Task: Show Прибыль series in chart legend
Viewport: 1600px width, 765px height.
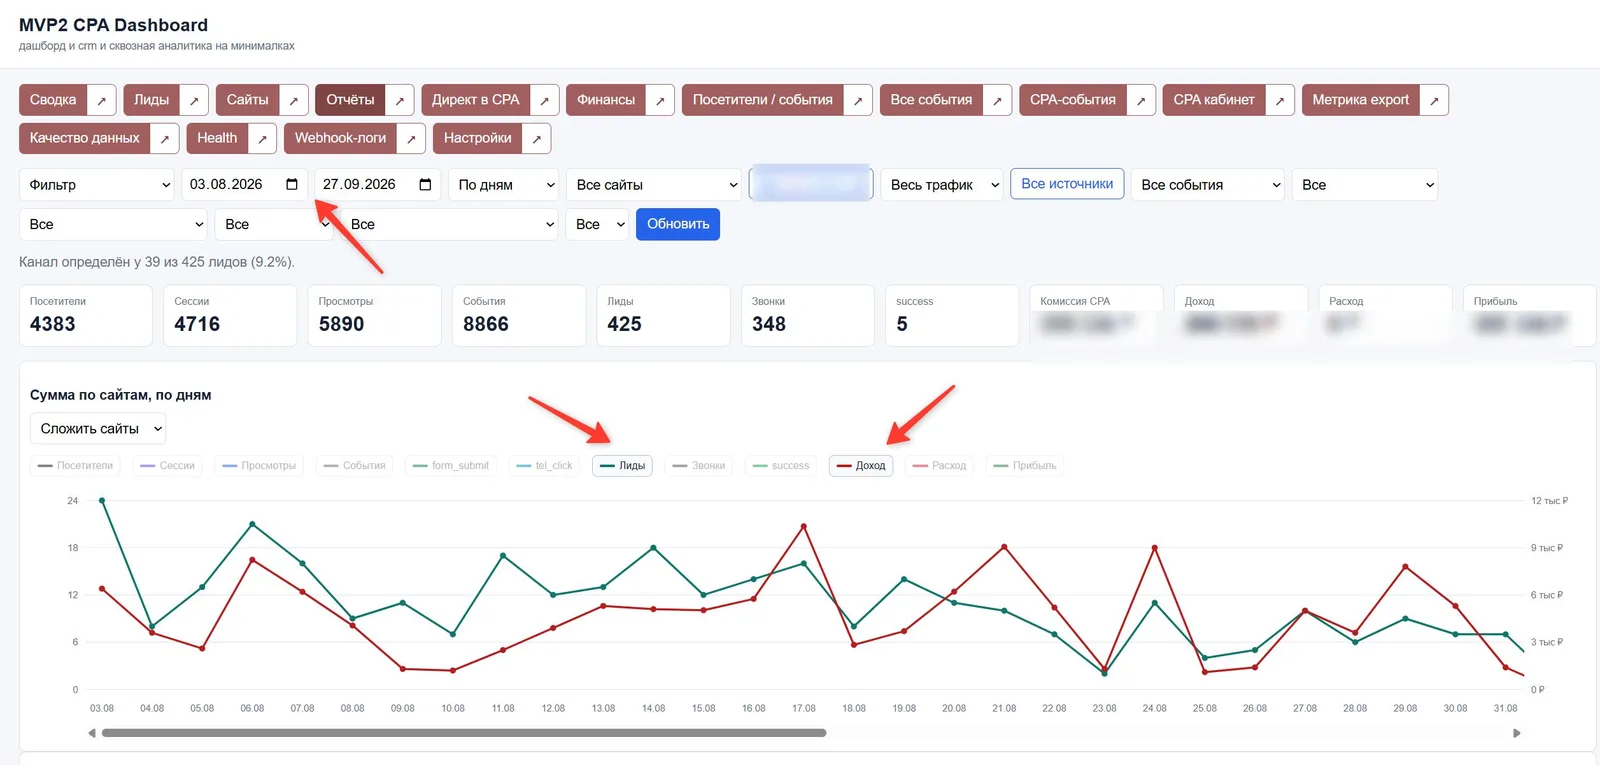Action: (1024, 465)
